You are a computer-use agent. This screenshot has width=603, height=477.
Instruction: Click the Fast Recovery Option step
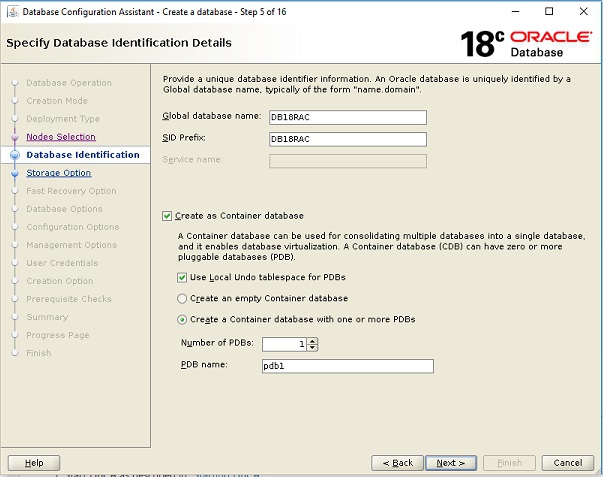[x=71, y=191]
